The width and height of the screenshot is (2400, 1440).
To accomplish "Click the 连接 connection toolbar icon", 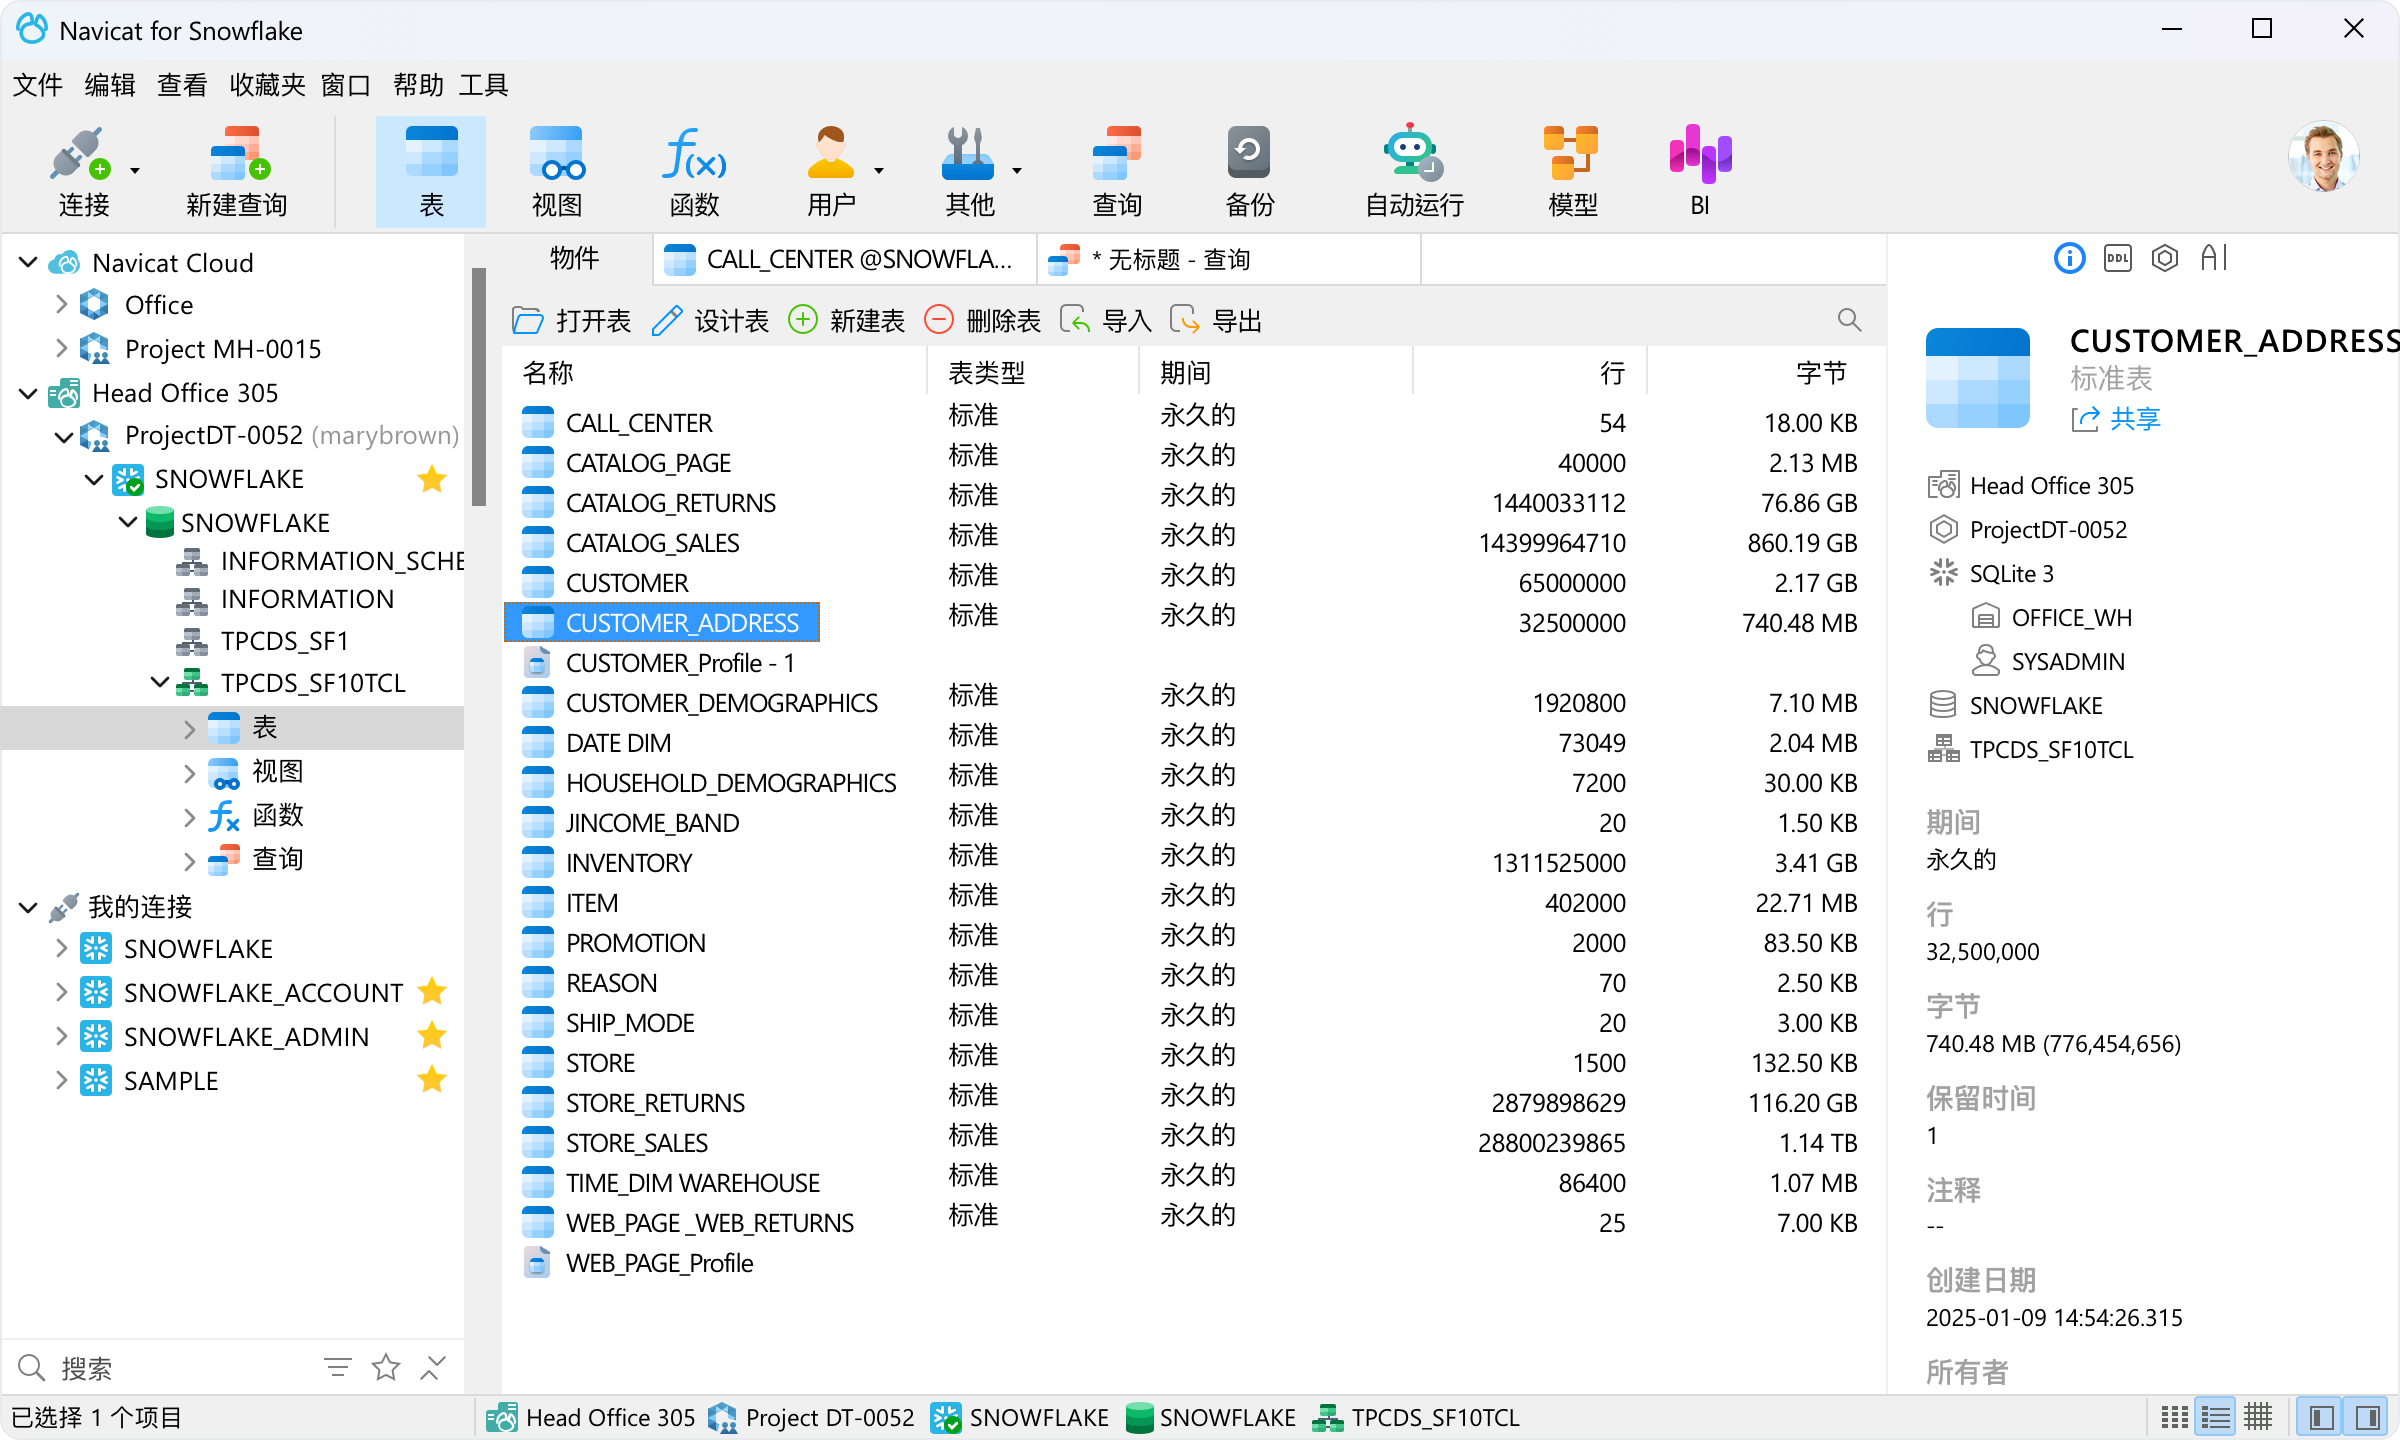I will (82, 171).
